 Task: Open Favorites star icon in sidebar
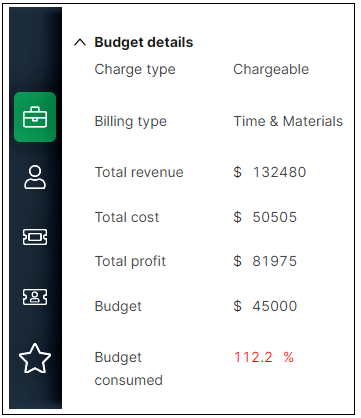(35, 359)
